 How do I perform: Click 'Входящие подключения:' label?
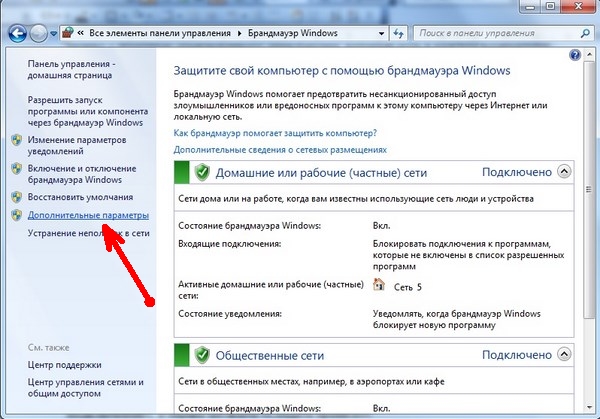pos(230,244)
